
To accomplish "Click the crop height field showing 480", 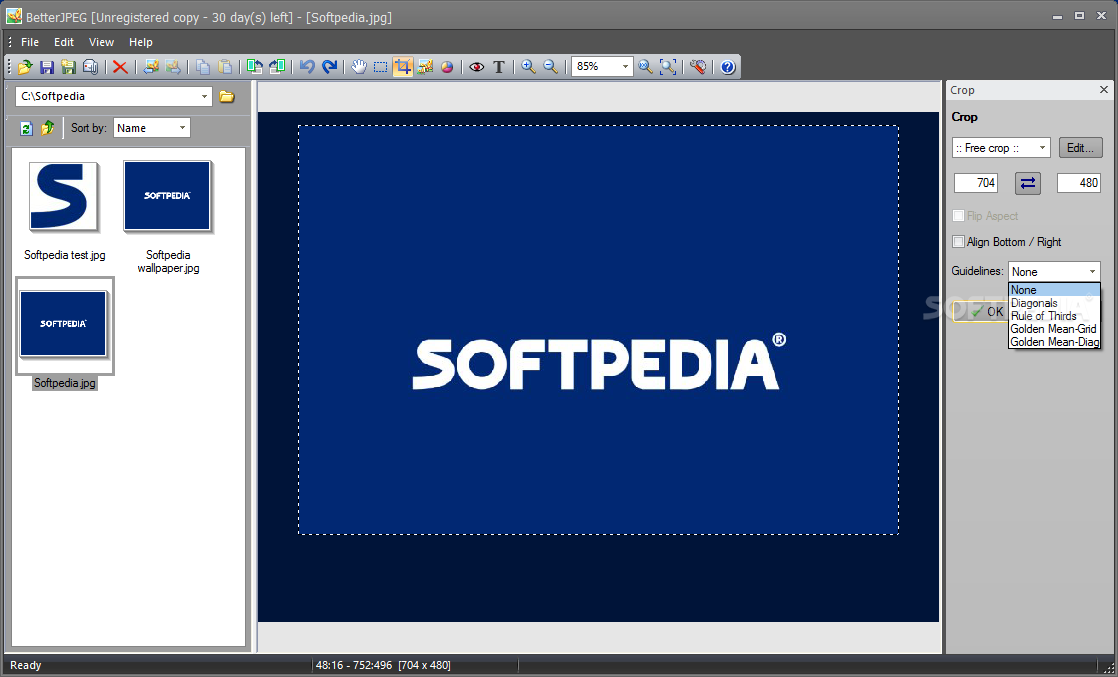I will [x=1079, y=183].
